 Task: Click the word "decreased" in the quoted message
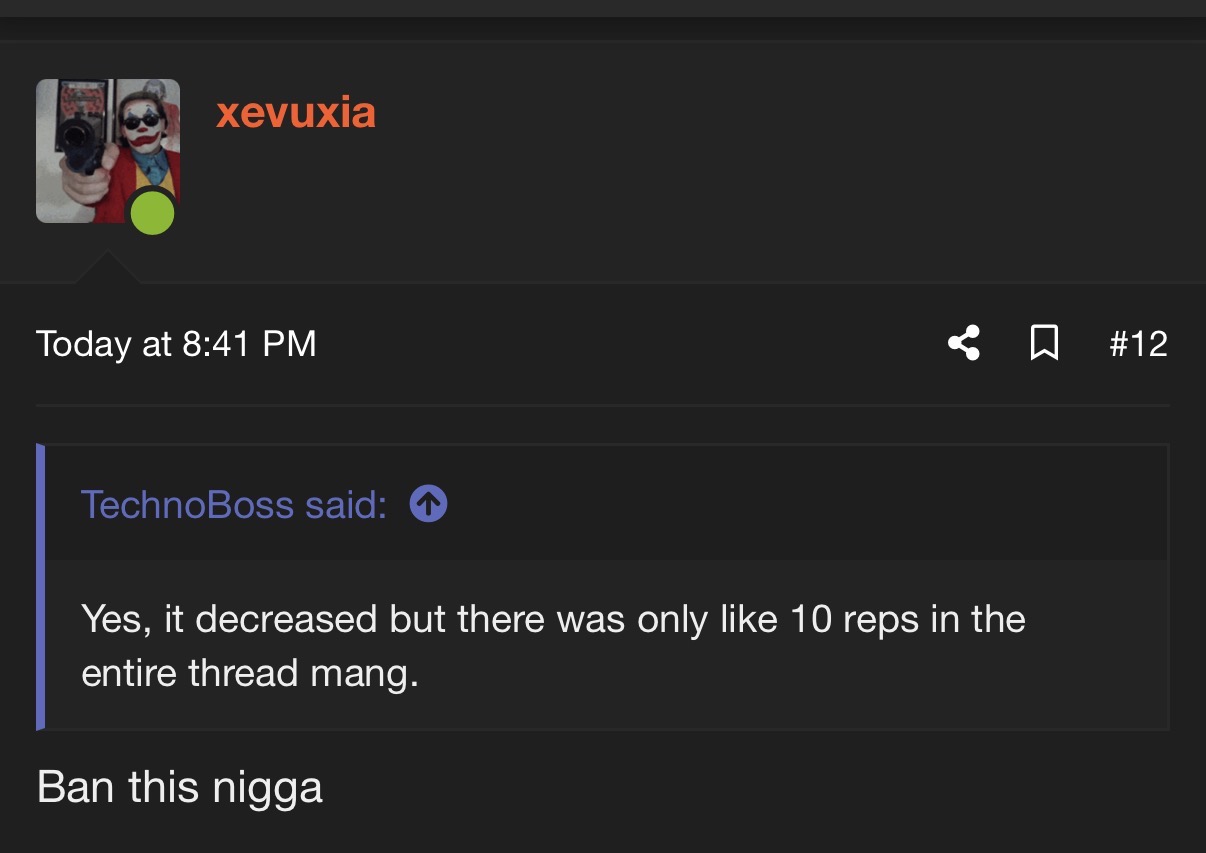click(x=286, y=619)
